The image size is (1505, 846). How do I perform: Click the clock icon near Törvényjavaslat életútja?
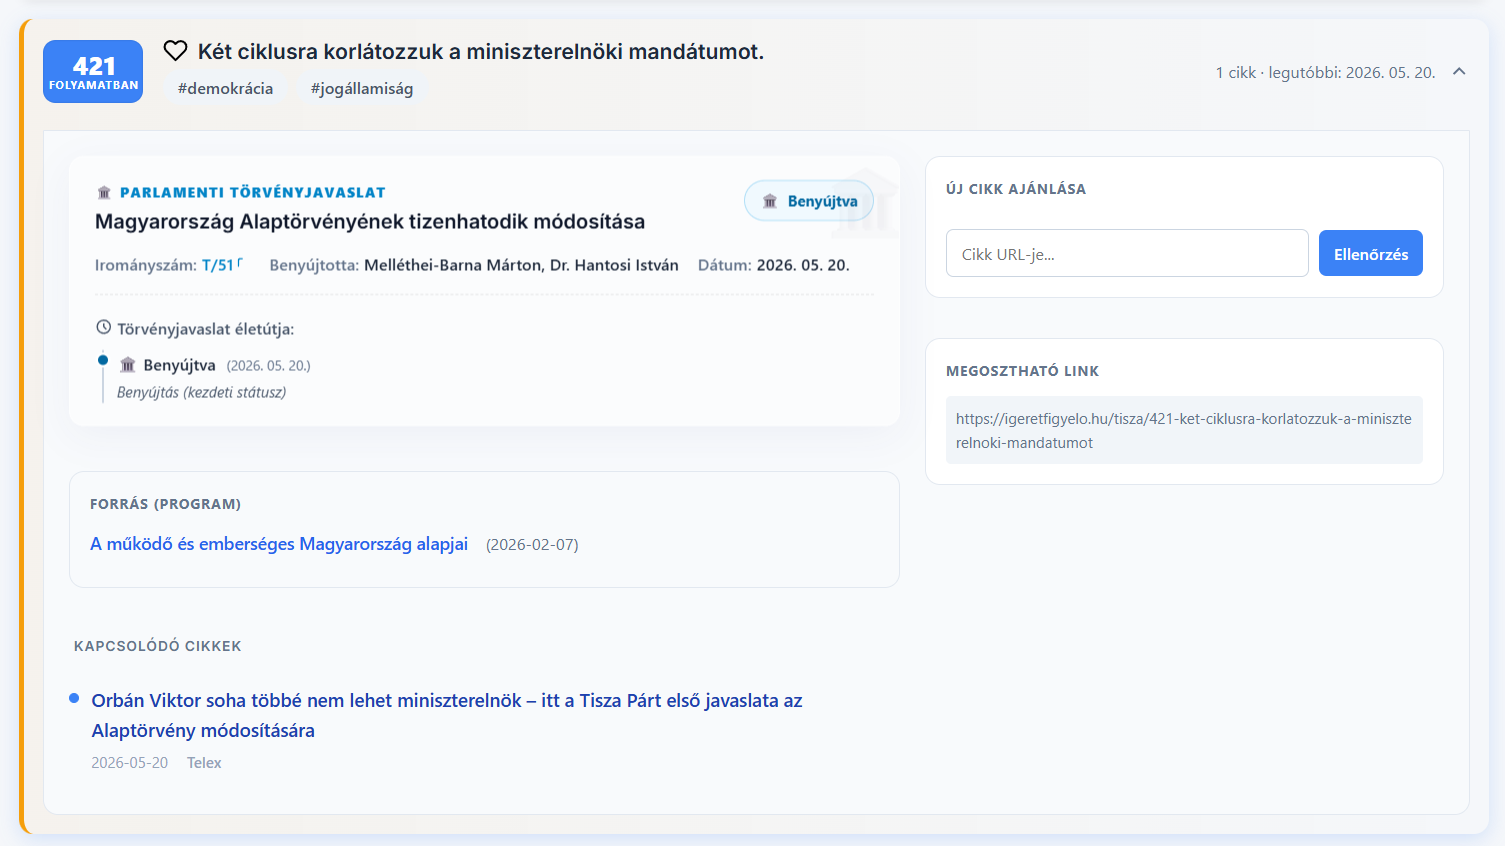click(103, 327)
